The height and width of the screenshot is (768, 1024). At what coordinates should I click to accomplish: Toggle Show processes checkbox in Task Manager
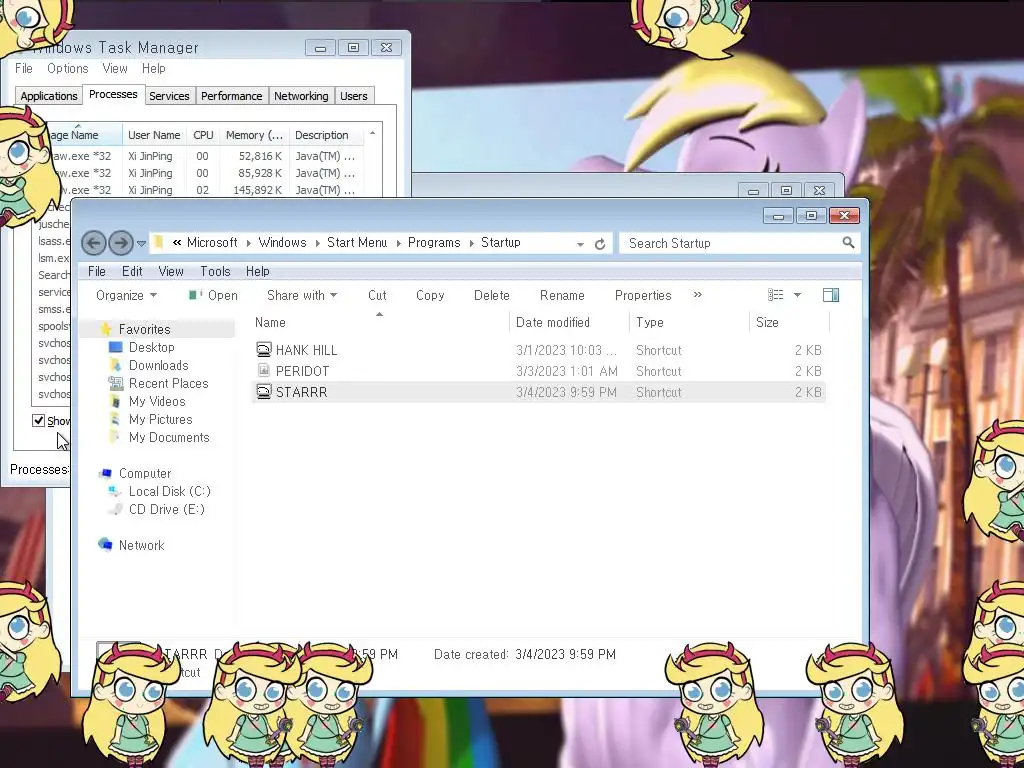[x=39, y=421]
